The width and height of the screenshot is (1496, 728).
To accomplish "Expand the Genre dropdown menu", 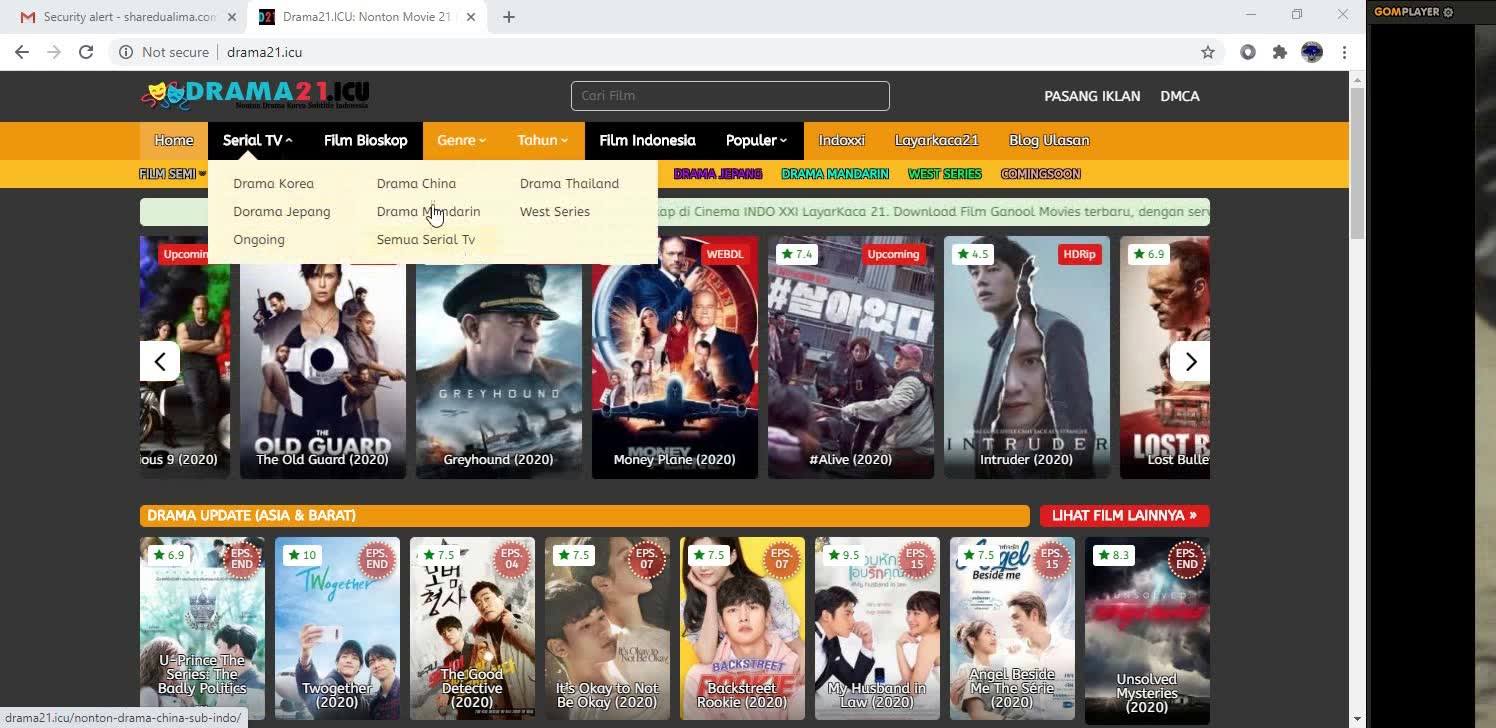I will coord(461,140).
